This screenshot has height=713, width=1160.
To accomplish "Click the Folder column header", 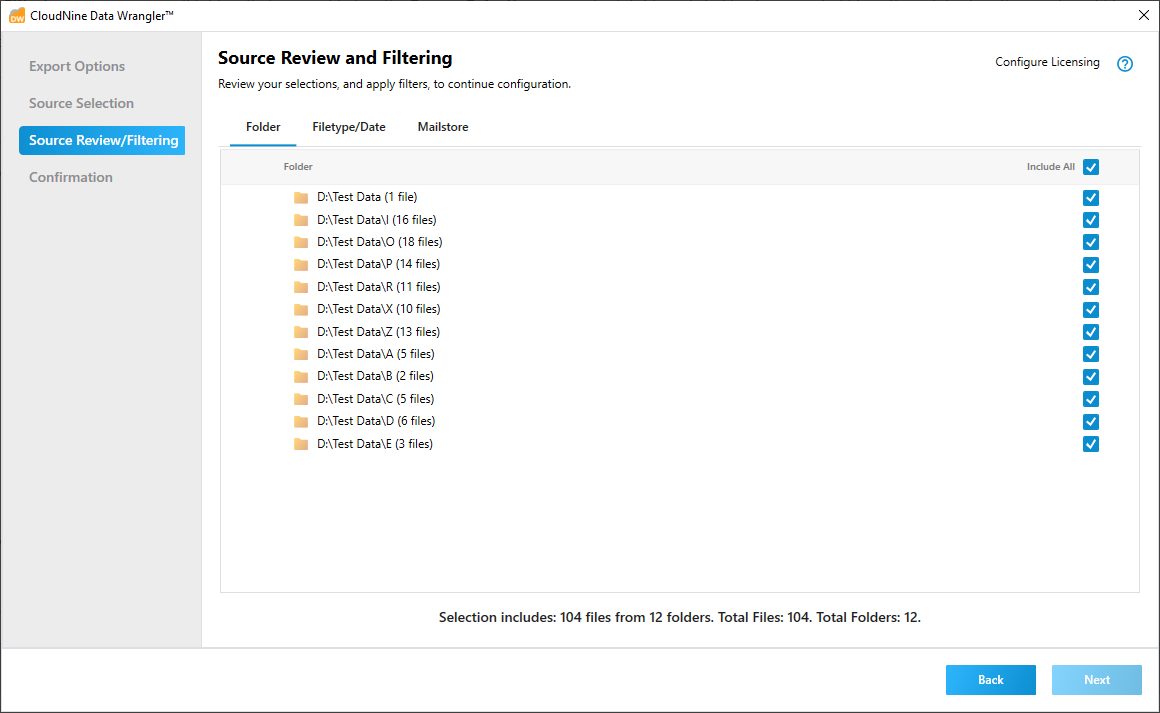I will coord(298,167).
